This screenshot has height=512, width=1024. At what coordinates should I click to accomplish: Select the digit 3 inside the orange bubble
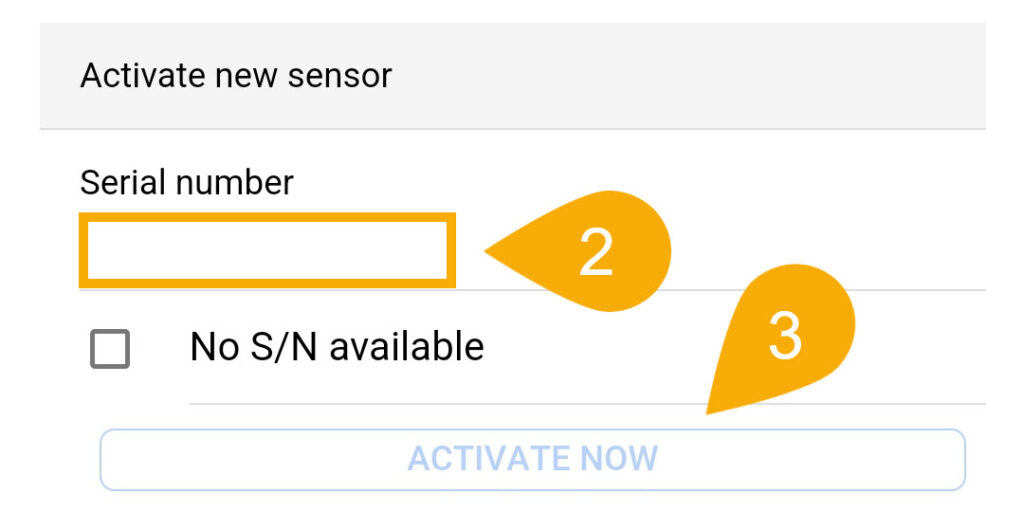click(x=785, y=336)
